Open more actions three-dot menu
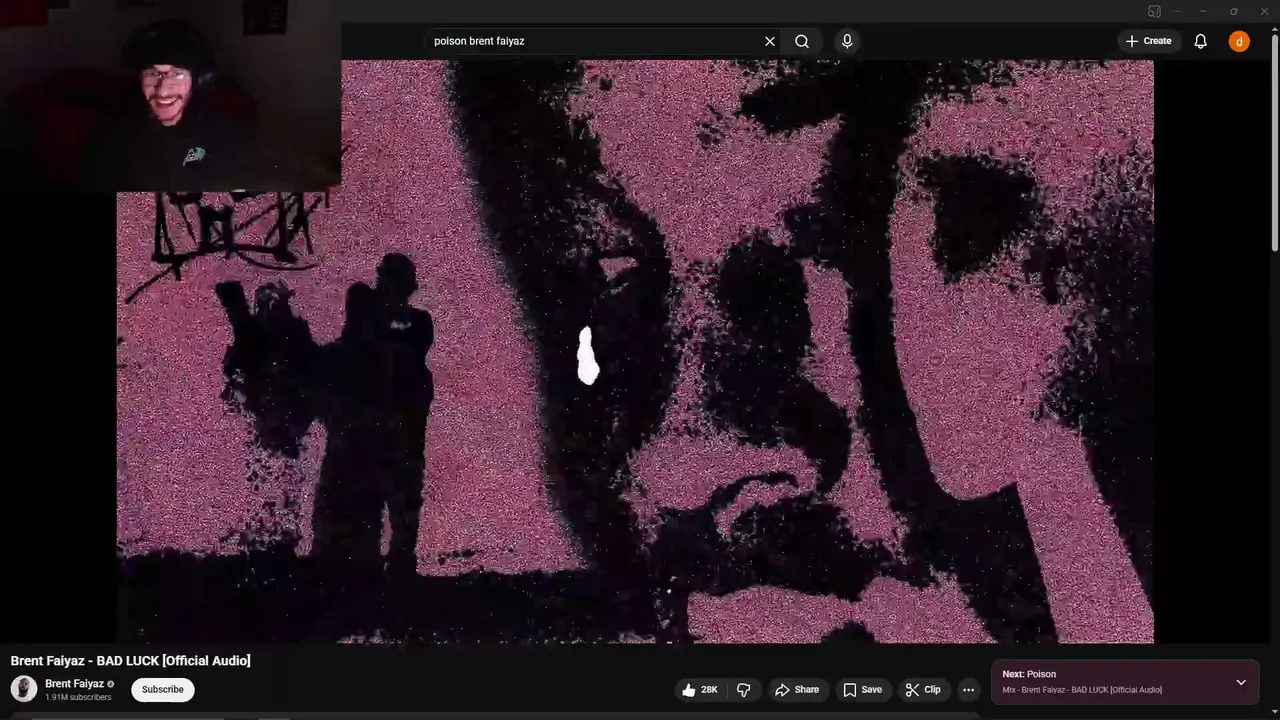Viewport: 1280px width, 720px height. [968, 690]
